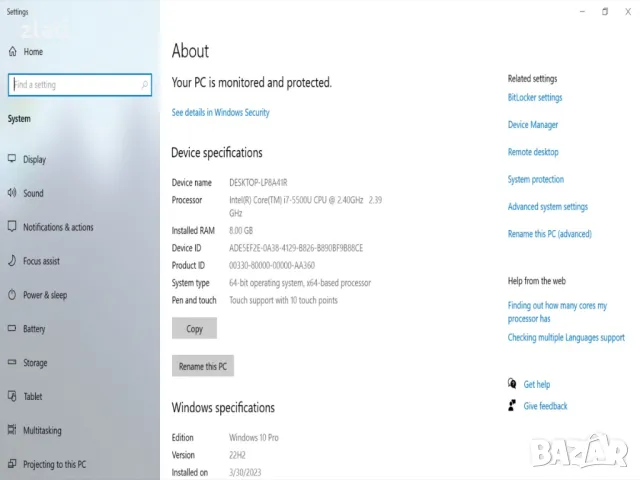Close the Settings window
640x480 pixels.
(x=628, y=12)
